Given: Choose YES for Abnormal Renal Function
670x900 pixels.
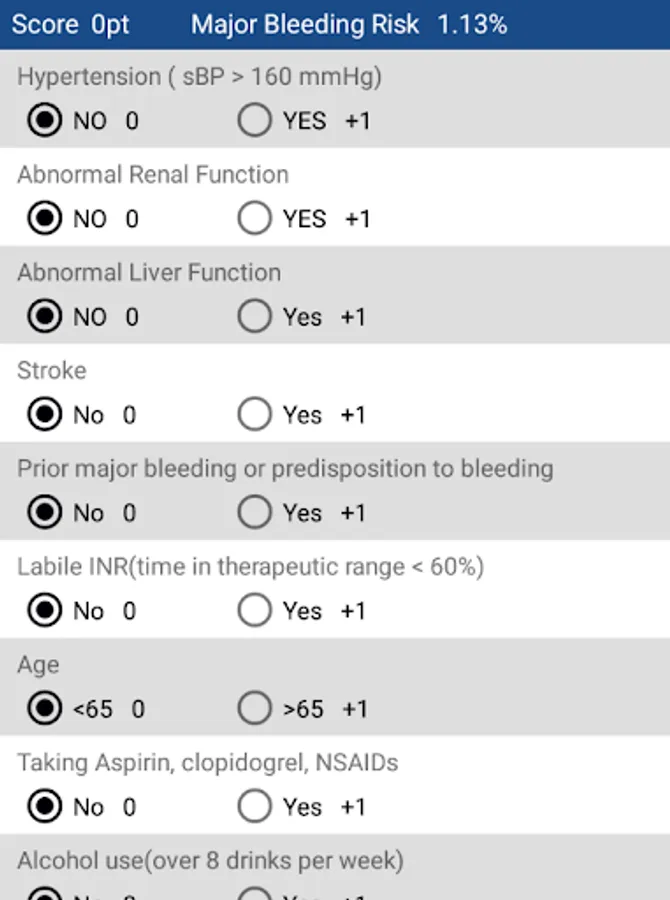Looking at the screenshot, I should click(255, 219).
